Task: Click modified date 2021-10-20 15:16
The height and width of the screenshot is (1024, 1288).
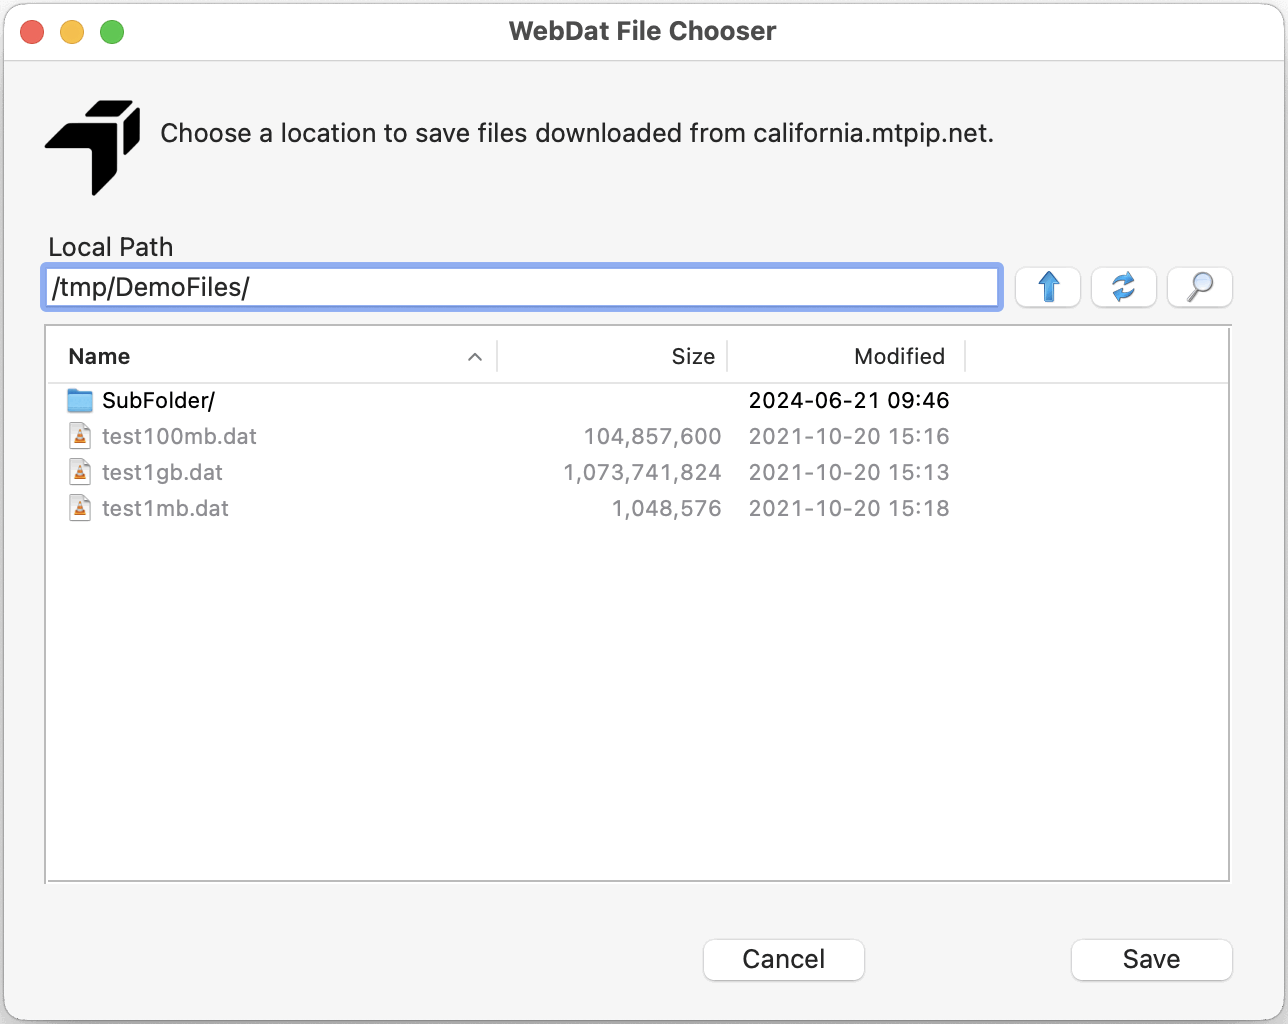Action: tap(849, 437)
